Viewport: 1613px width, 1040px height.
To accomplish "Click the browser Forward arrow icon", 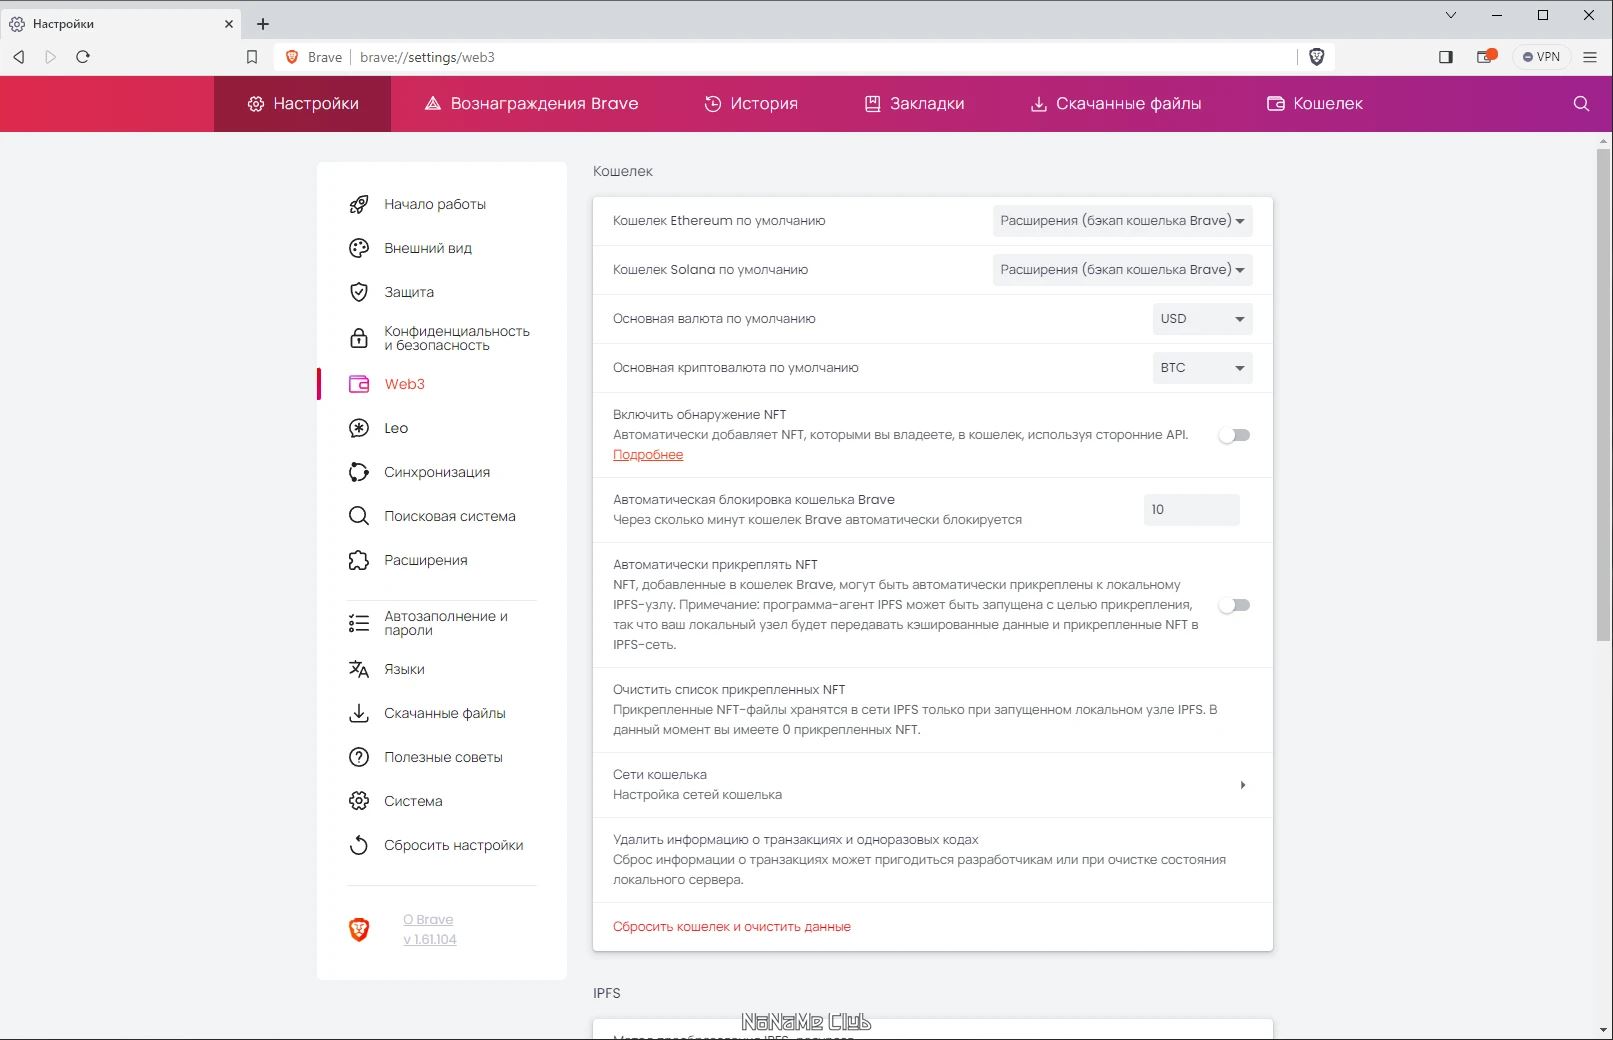I will pos(51,57).
